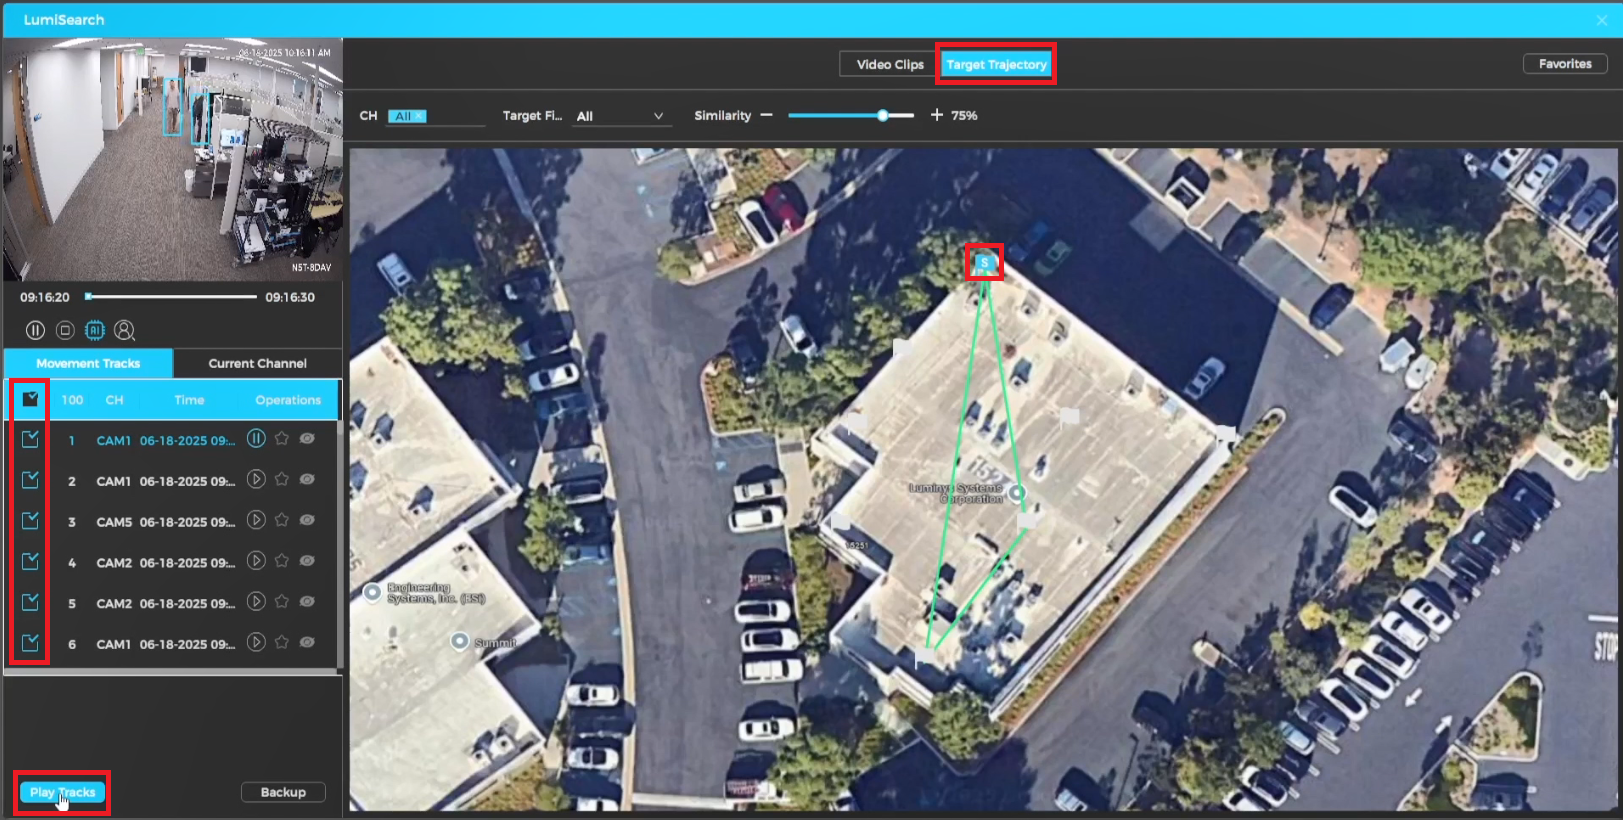Image resolution: width=1623 pixels, height=820 pixels.
Task: Uncheck the checkbox for track 3
Action: click(30, 521)
